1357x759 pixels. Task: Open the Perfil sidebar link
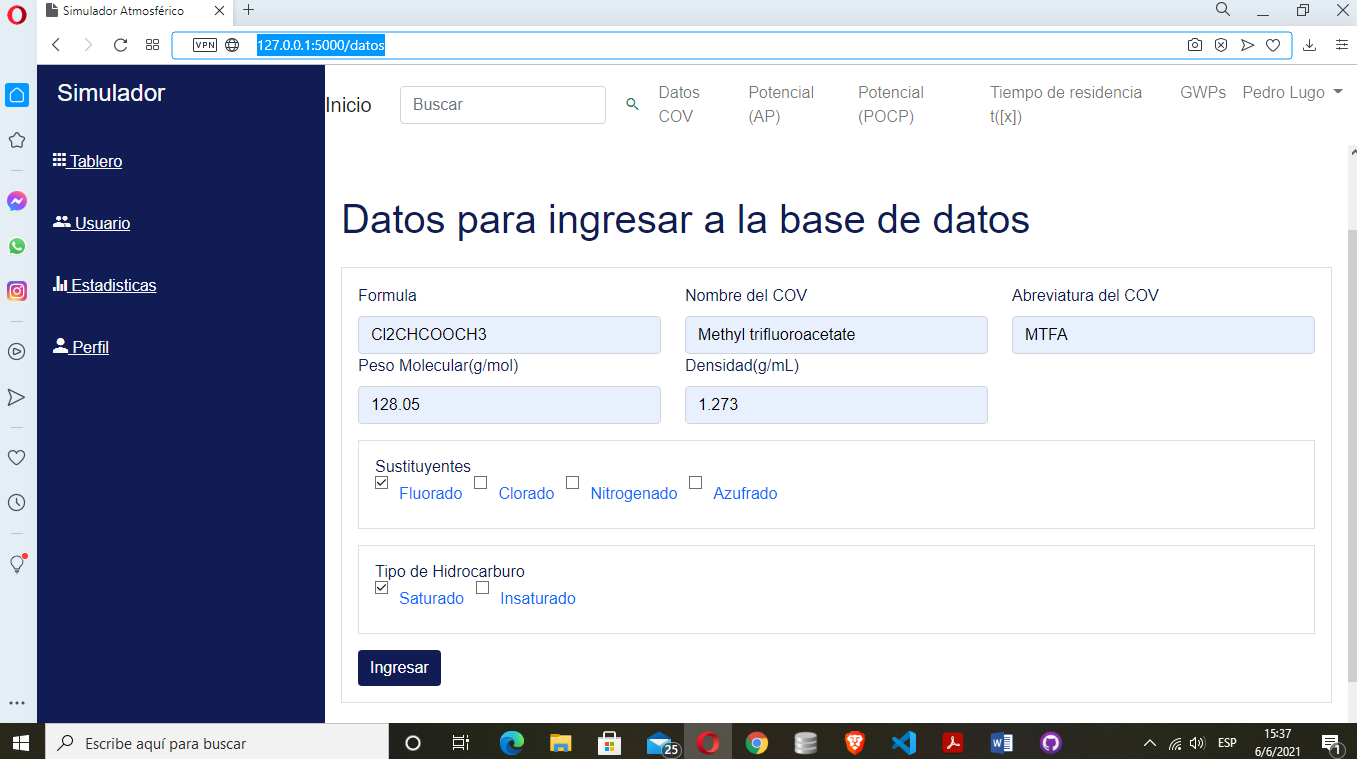80,347
